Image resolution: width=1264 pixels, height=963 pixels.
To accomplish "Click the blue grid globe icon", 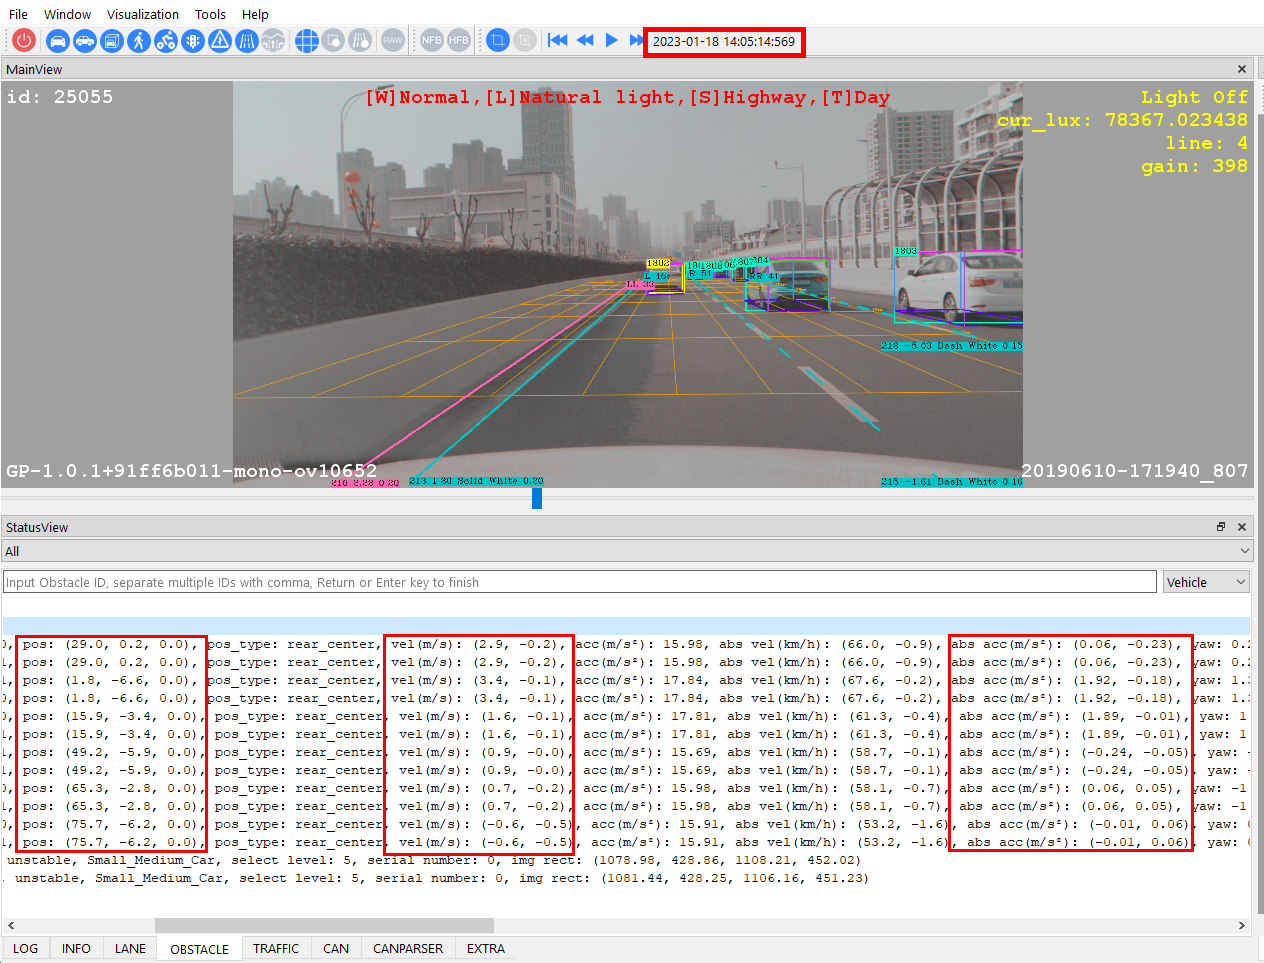I will (307, 40).
